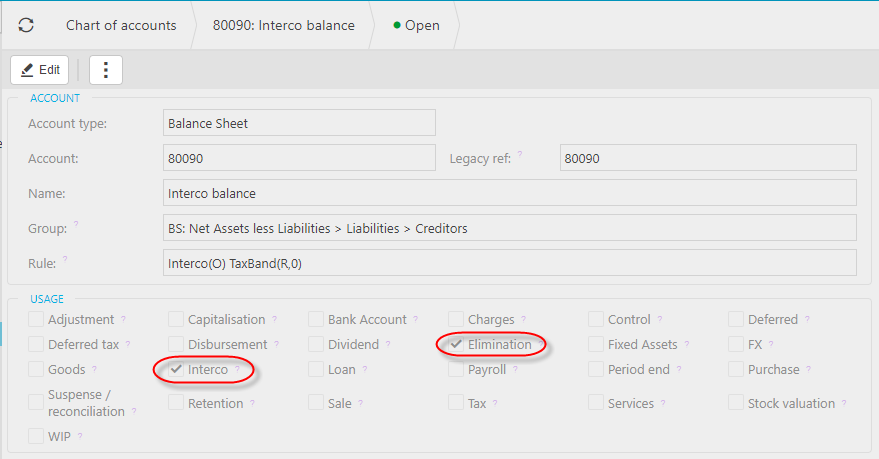Click the help icon next to Rule label
Screen dimensions: 879x459
[65, 260]
